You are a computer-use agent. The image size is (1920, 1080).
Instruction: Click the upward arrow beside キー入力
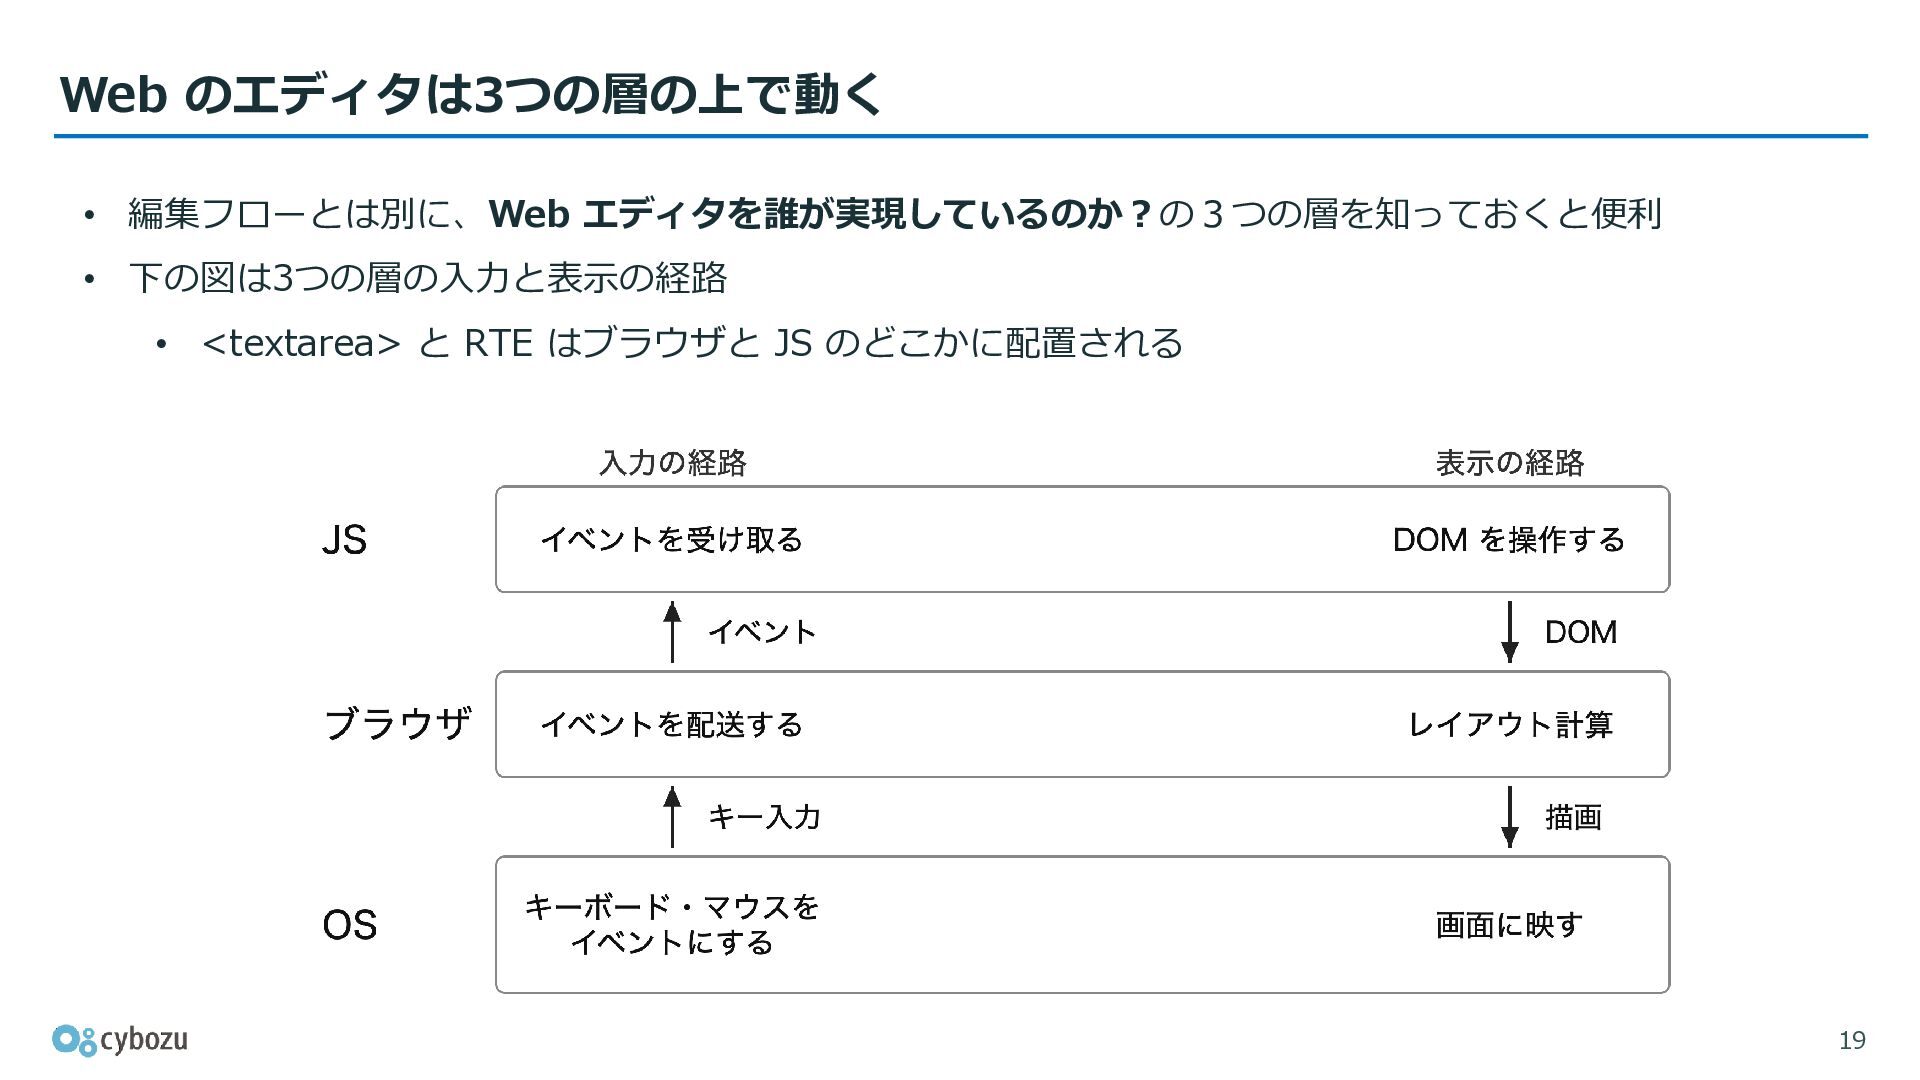point(672,817)
